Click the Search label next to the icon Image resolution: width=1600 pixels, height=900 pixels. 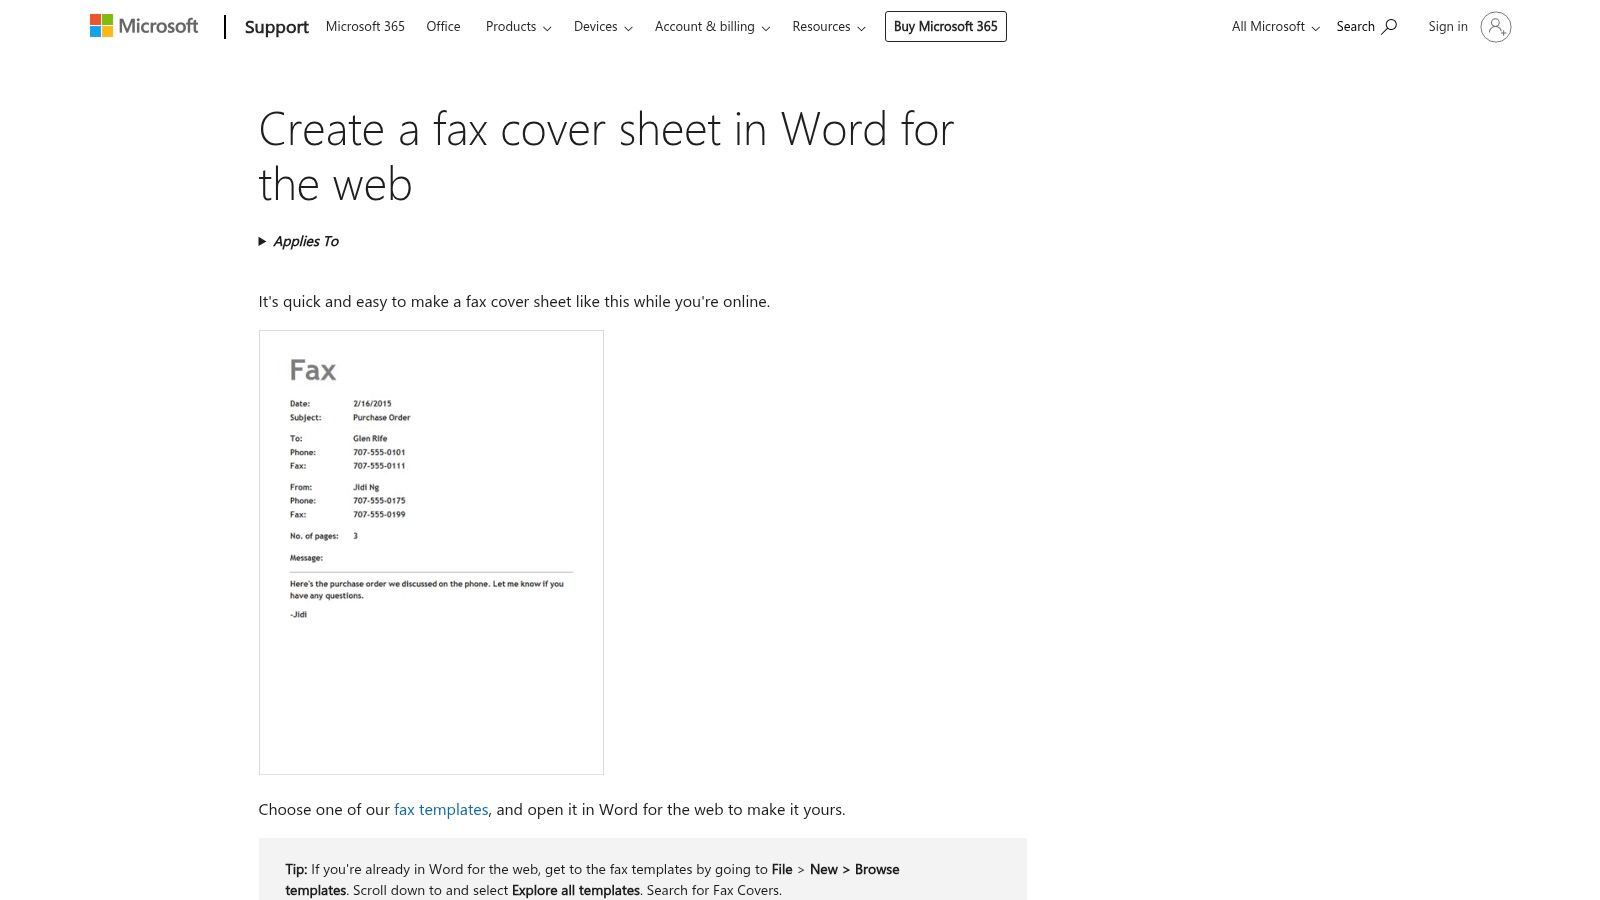point(1356,26)
